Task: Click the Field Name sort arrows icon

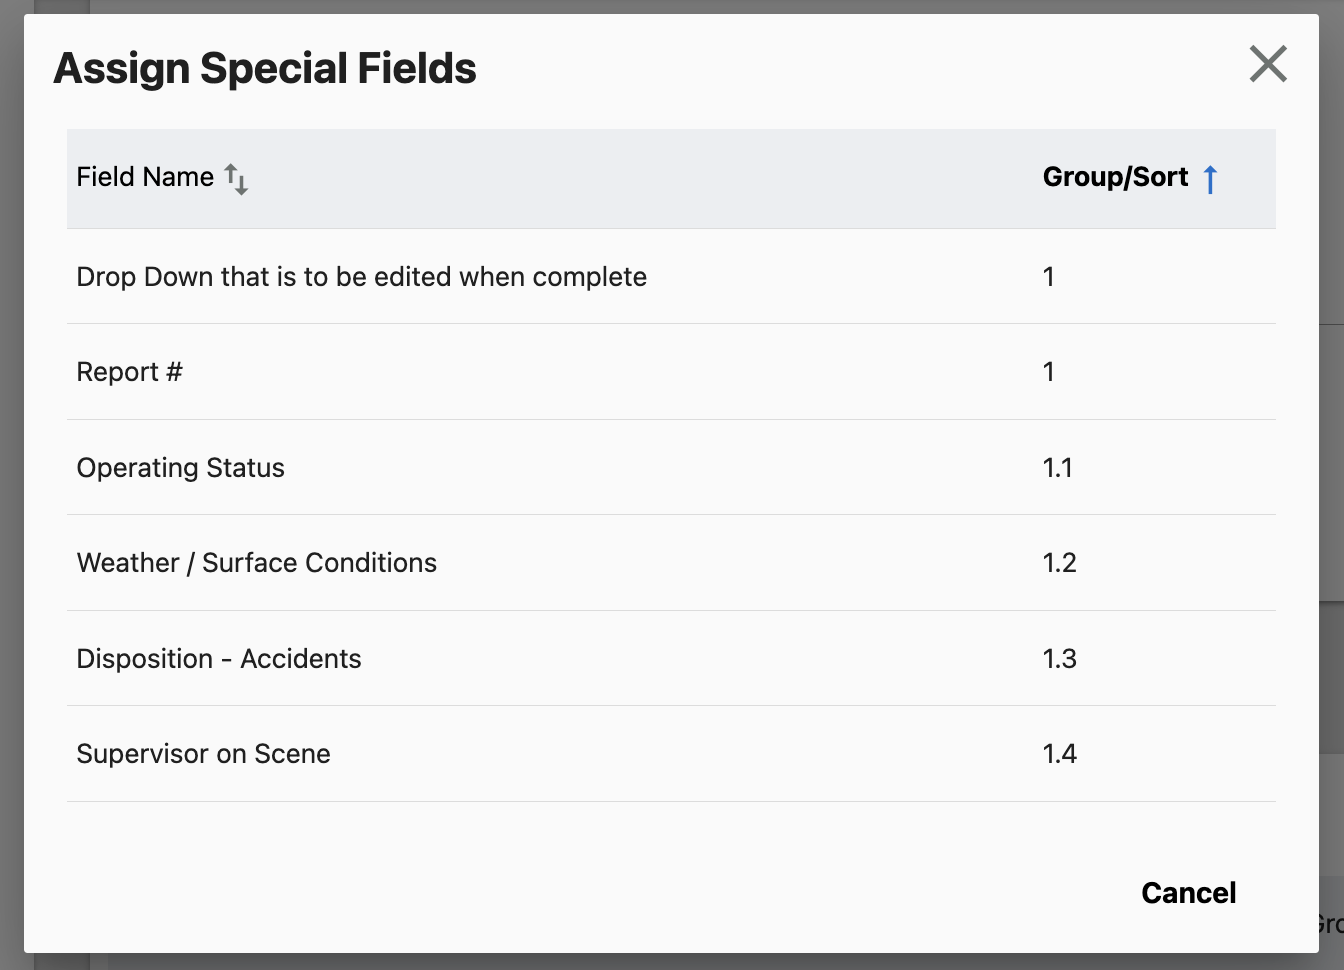Action: [236, 179]
